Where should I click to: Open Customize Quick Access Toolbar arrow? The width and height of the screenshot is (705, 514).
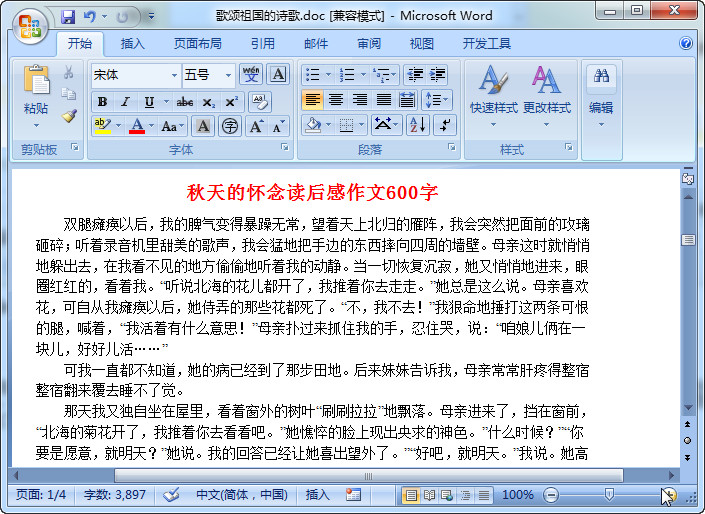[x=152, y=17]
